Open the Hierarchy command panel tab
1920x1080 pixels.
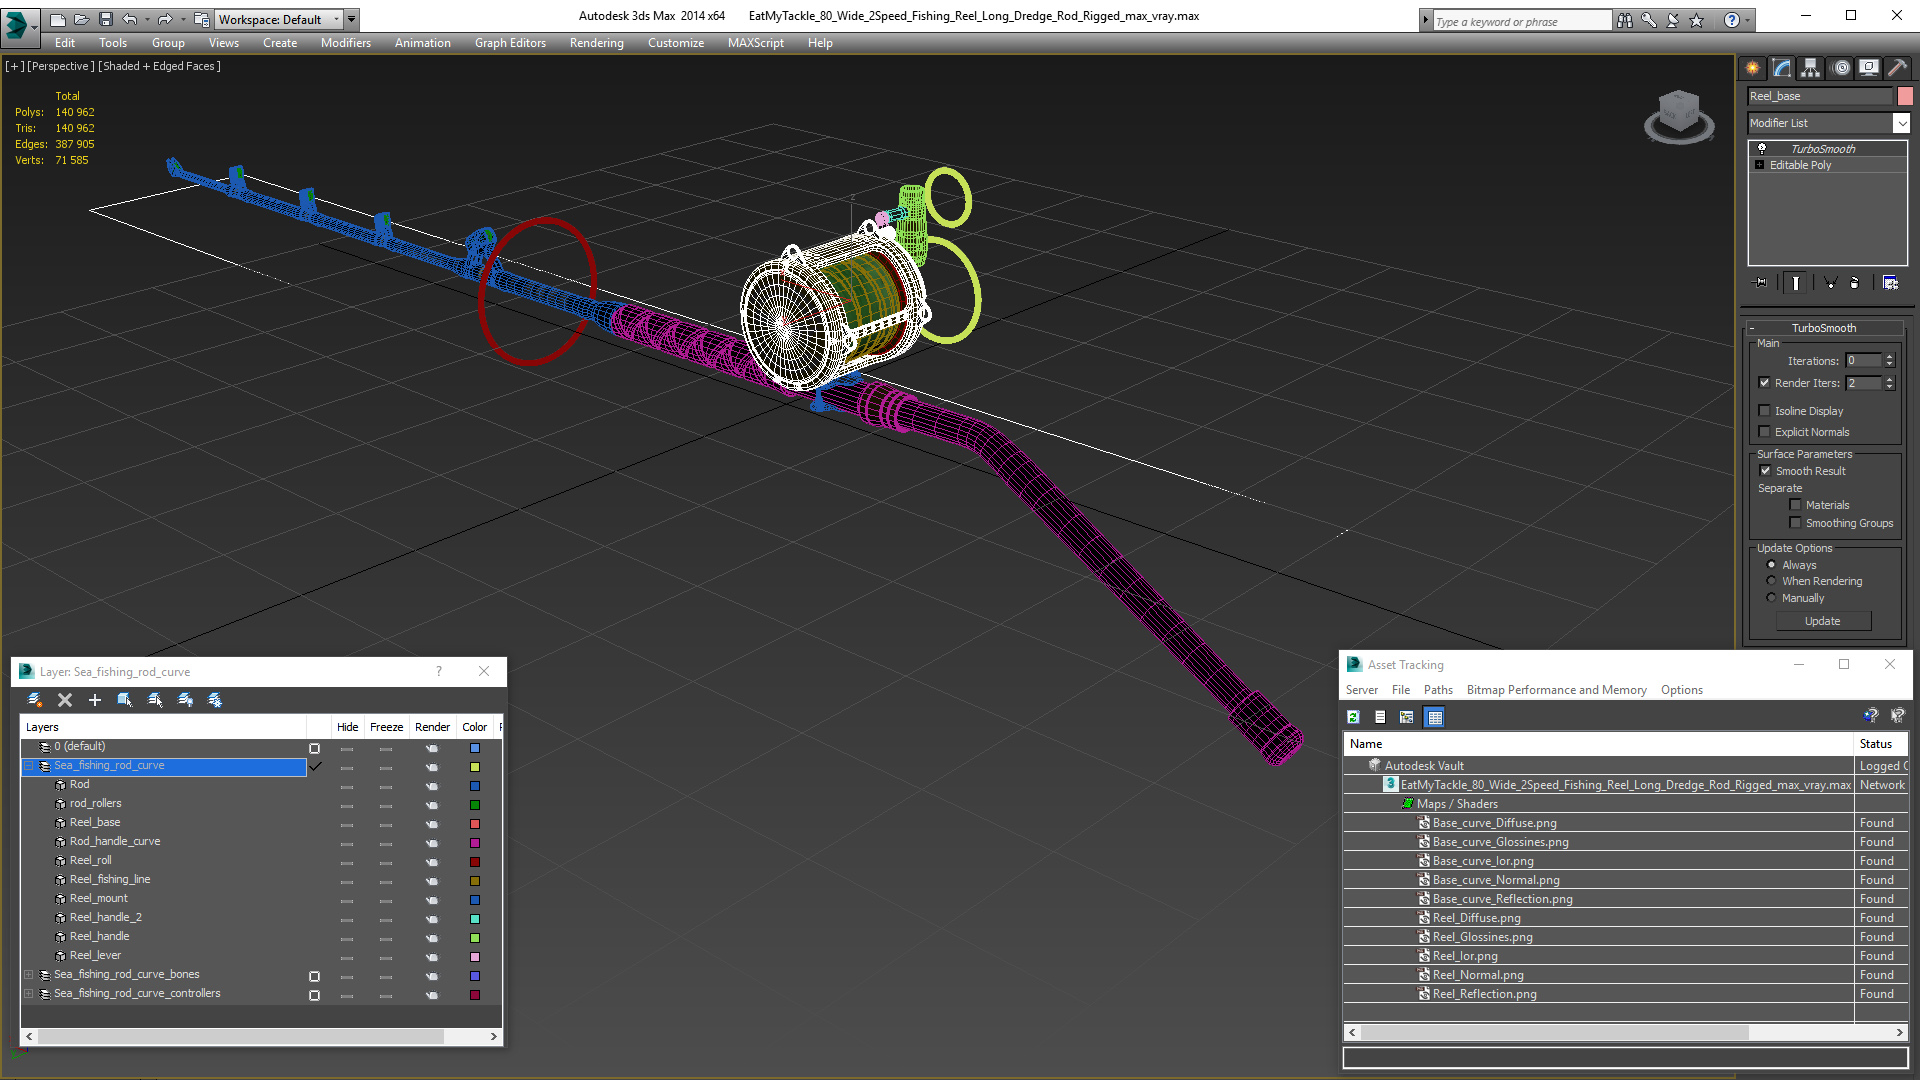[1811, 68]
